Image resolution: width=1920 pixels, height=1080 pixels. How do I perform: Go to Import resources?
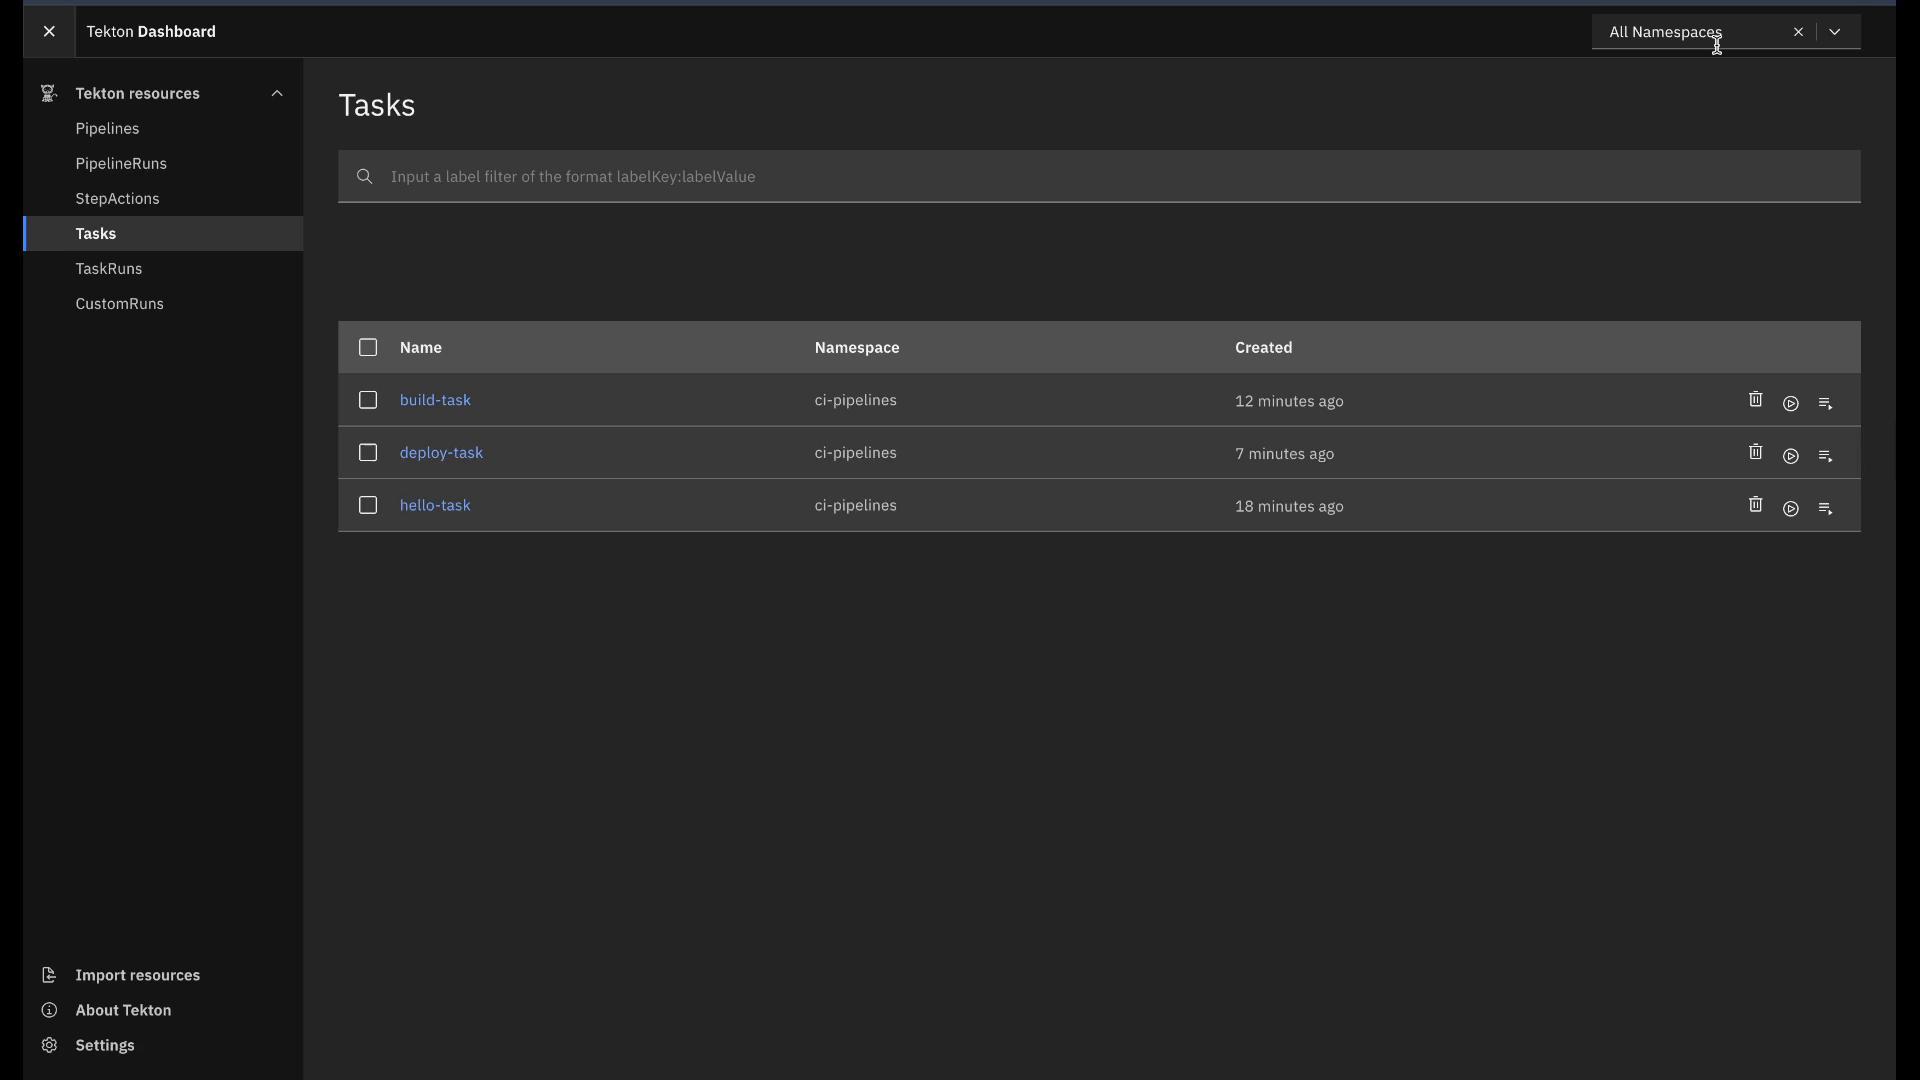[x=138, y=975]
